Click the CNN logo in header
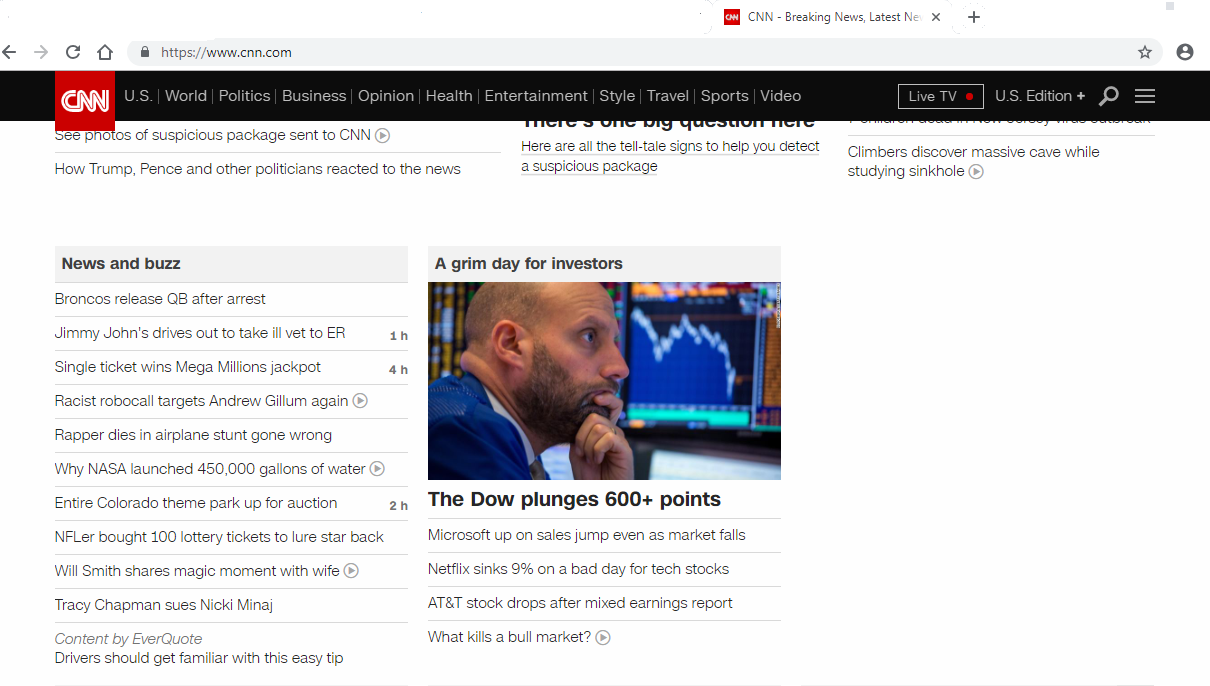 [85, 100]
